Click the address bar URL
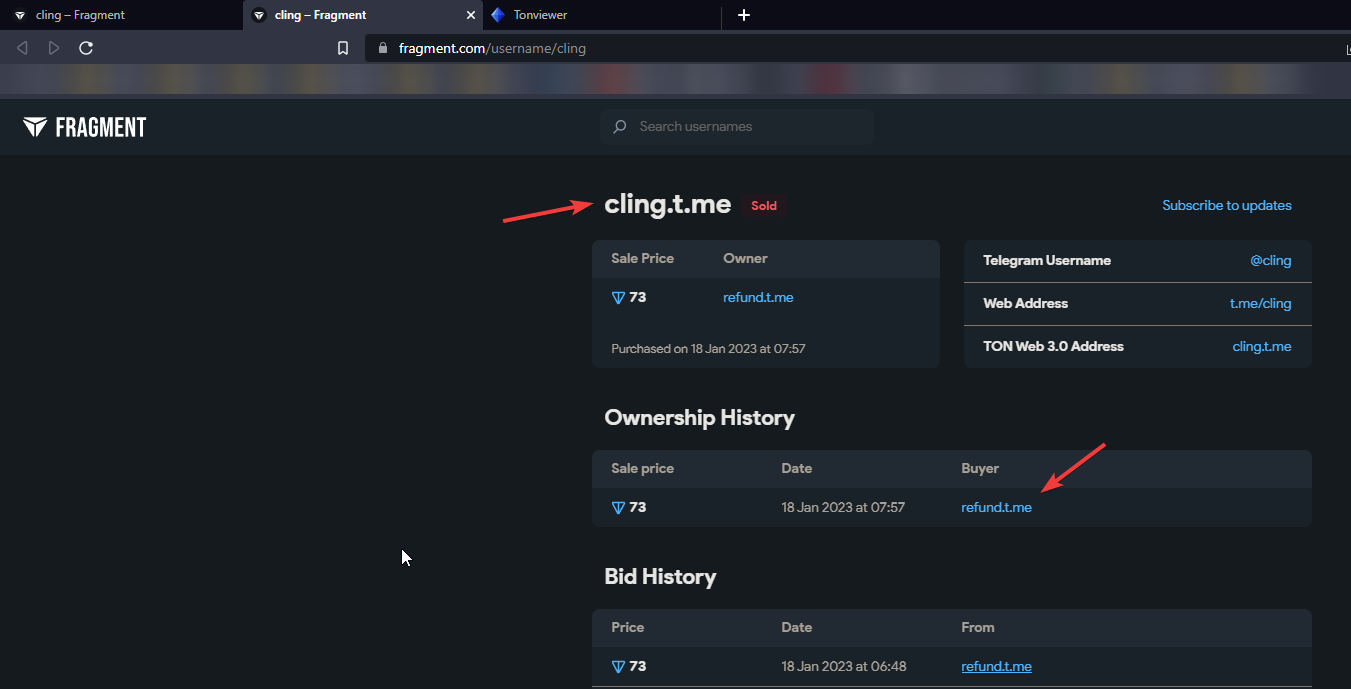 pos(492,48)
